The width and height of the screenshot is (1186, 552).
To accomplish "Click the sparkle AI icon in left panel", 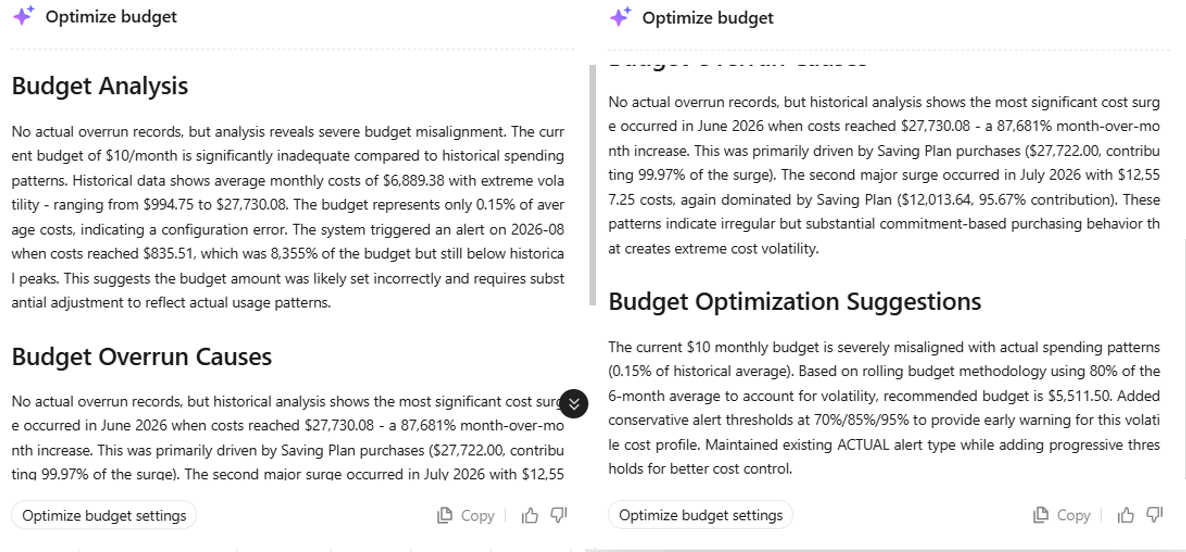I will coord(23,16).
